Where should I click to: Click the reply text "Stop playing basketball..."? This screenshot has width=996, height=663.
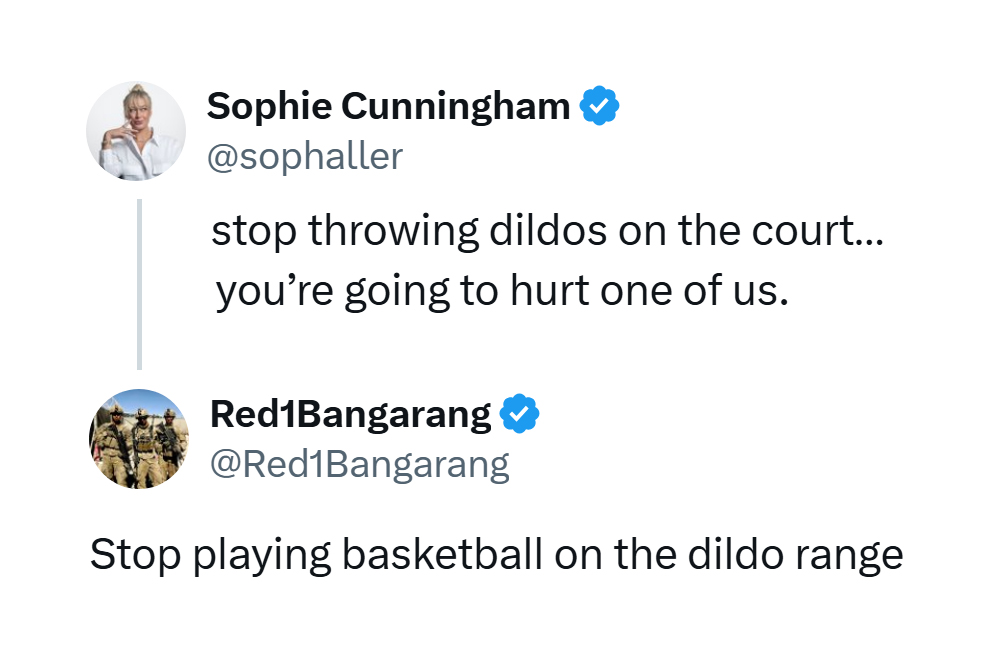tap(497, 555)
